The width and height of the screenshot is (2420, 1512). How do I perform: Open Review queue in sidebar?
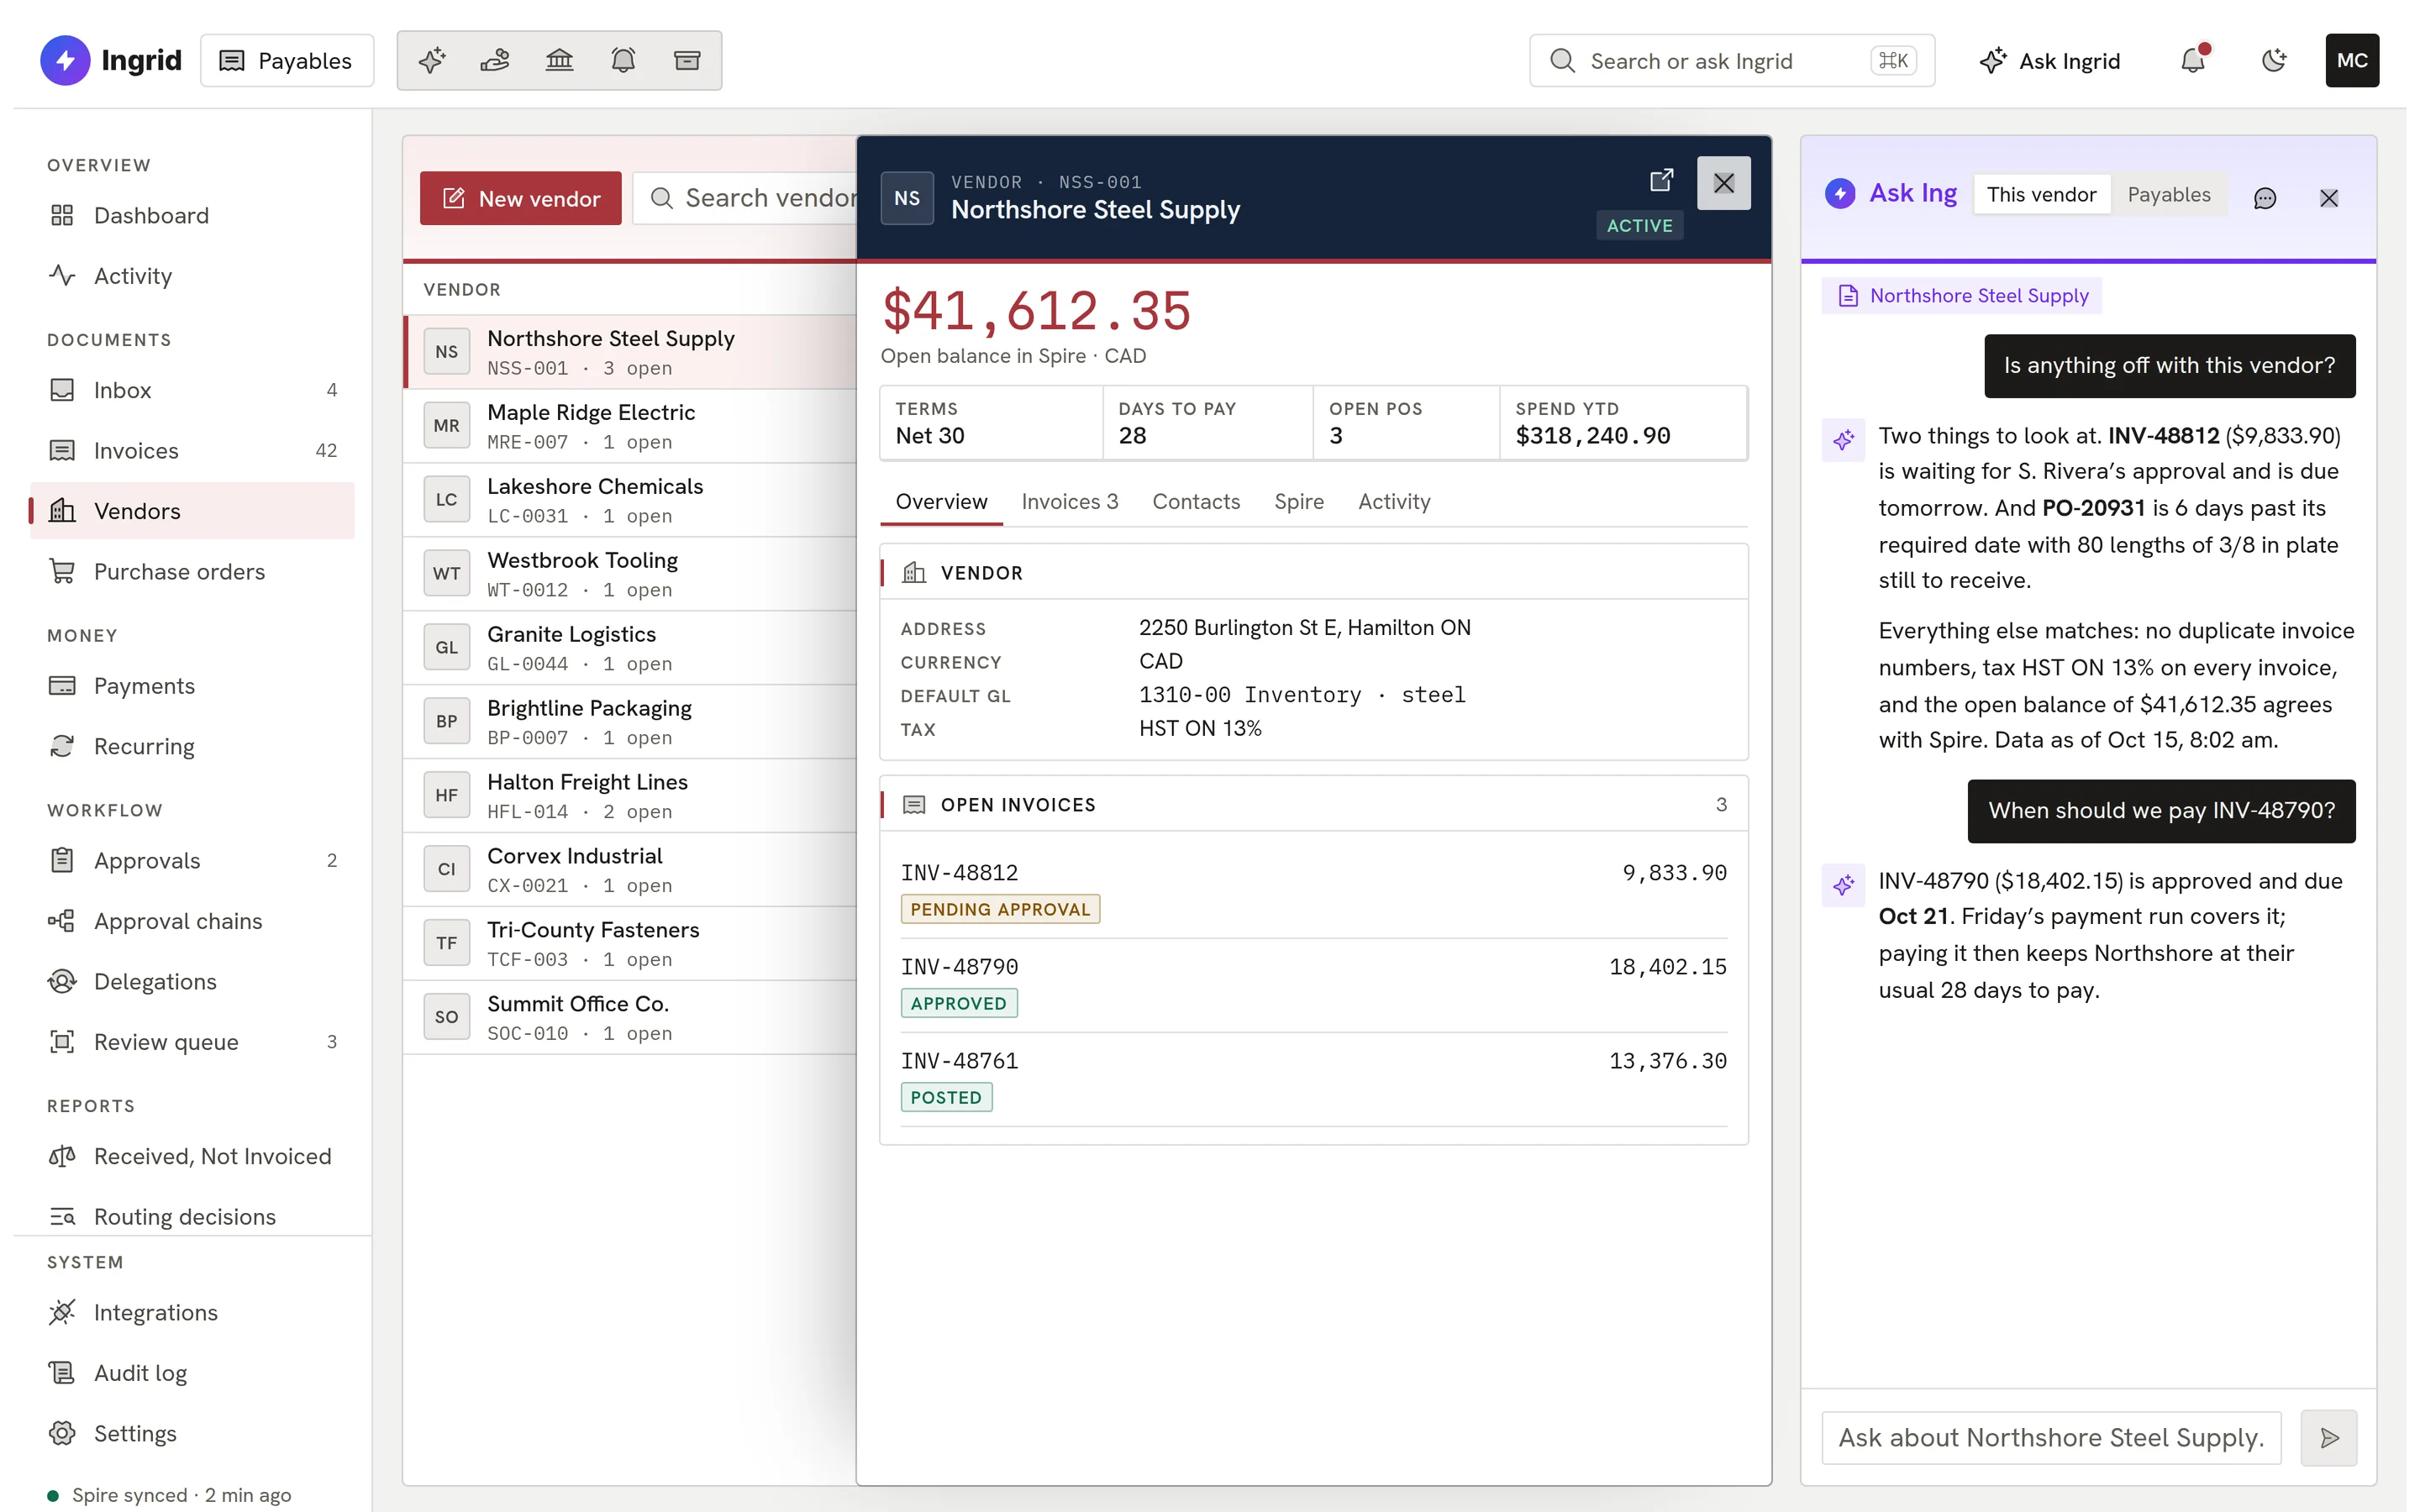192,1042
